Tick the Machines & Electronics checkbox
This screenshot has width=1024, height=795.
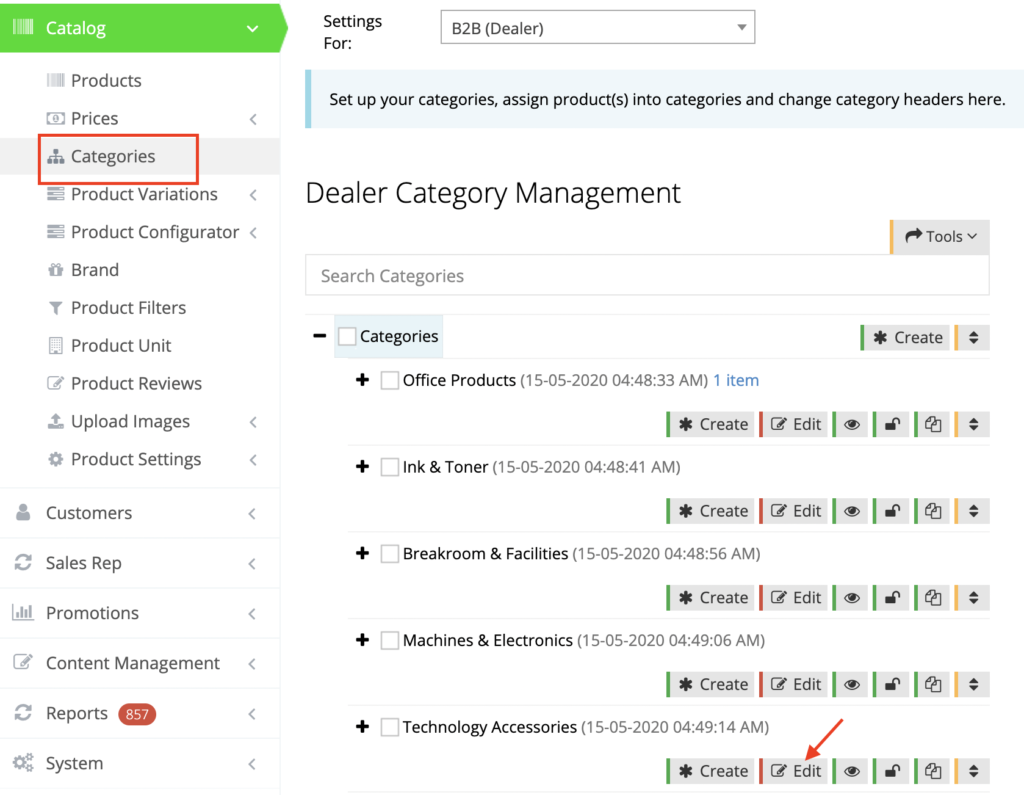pyautogui.click(x=390, y=640)
